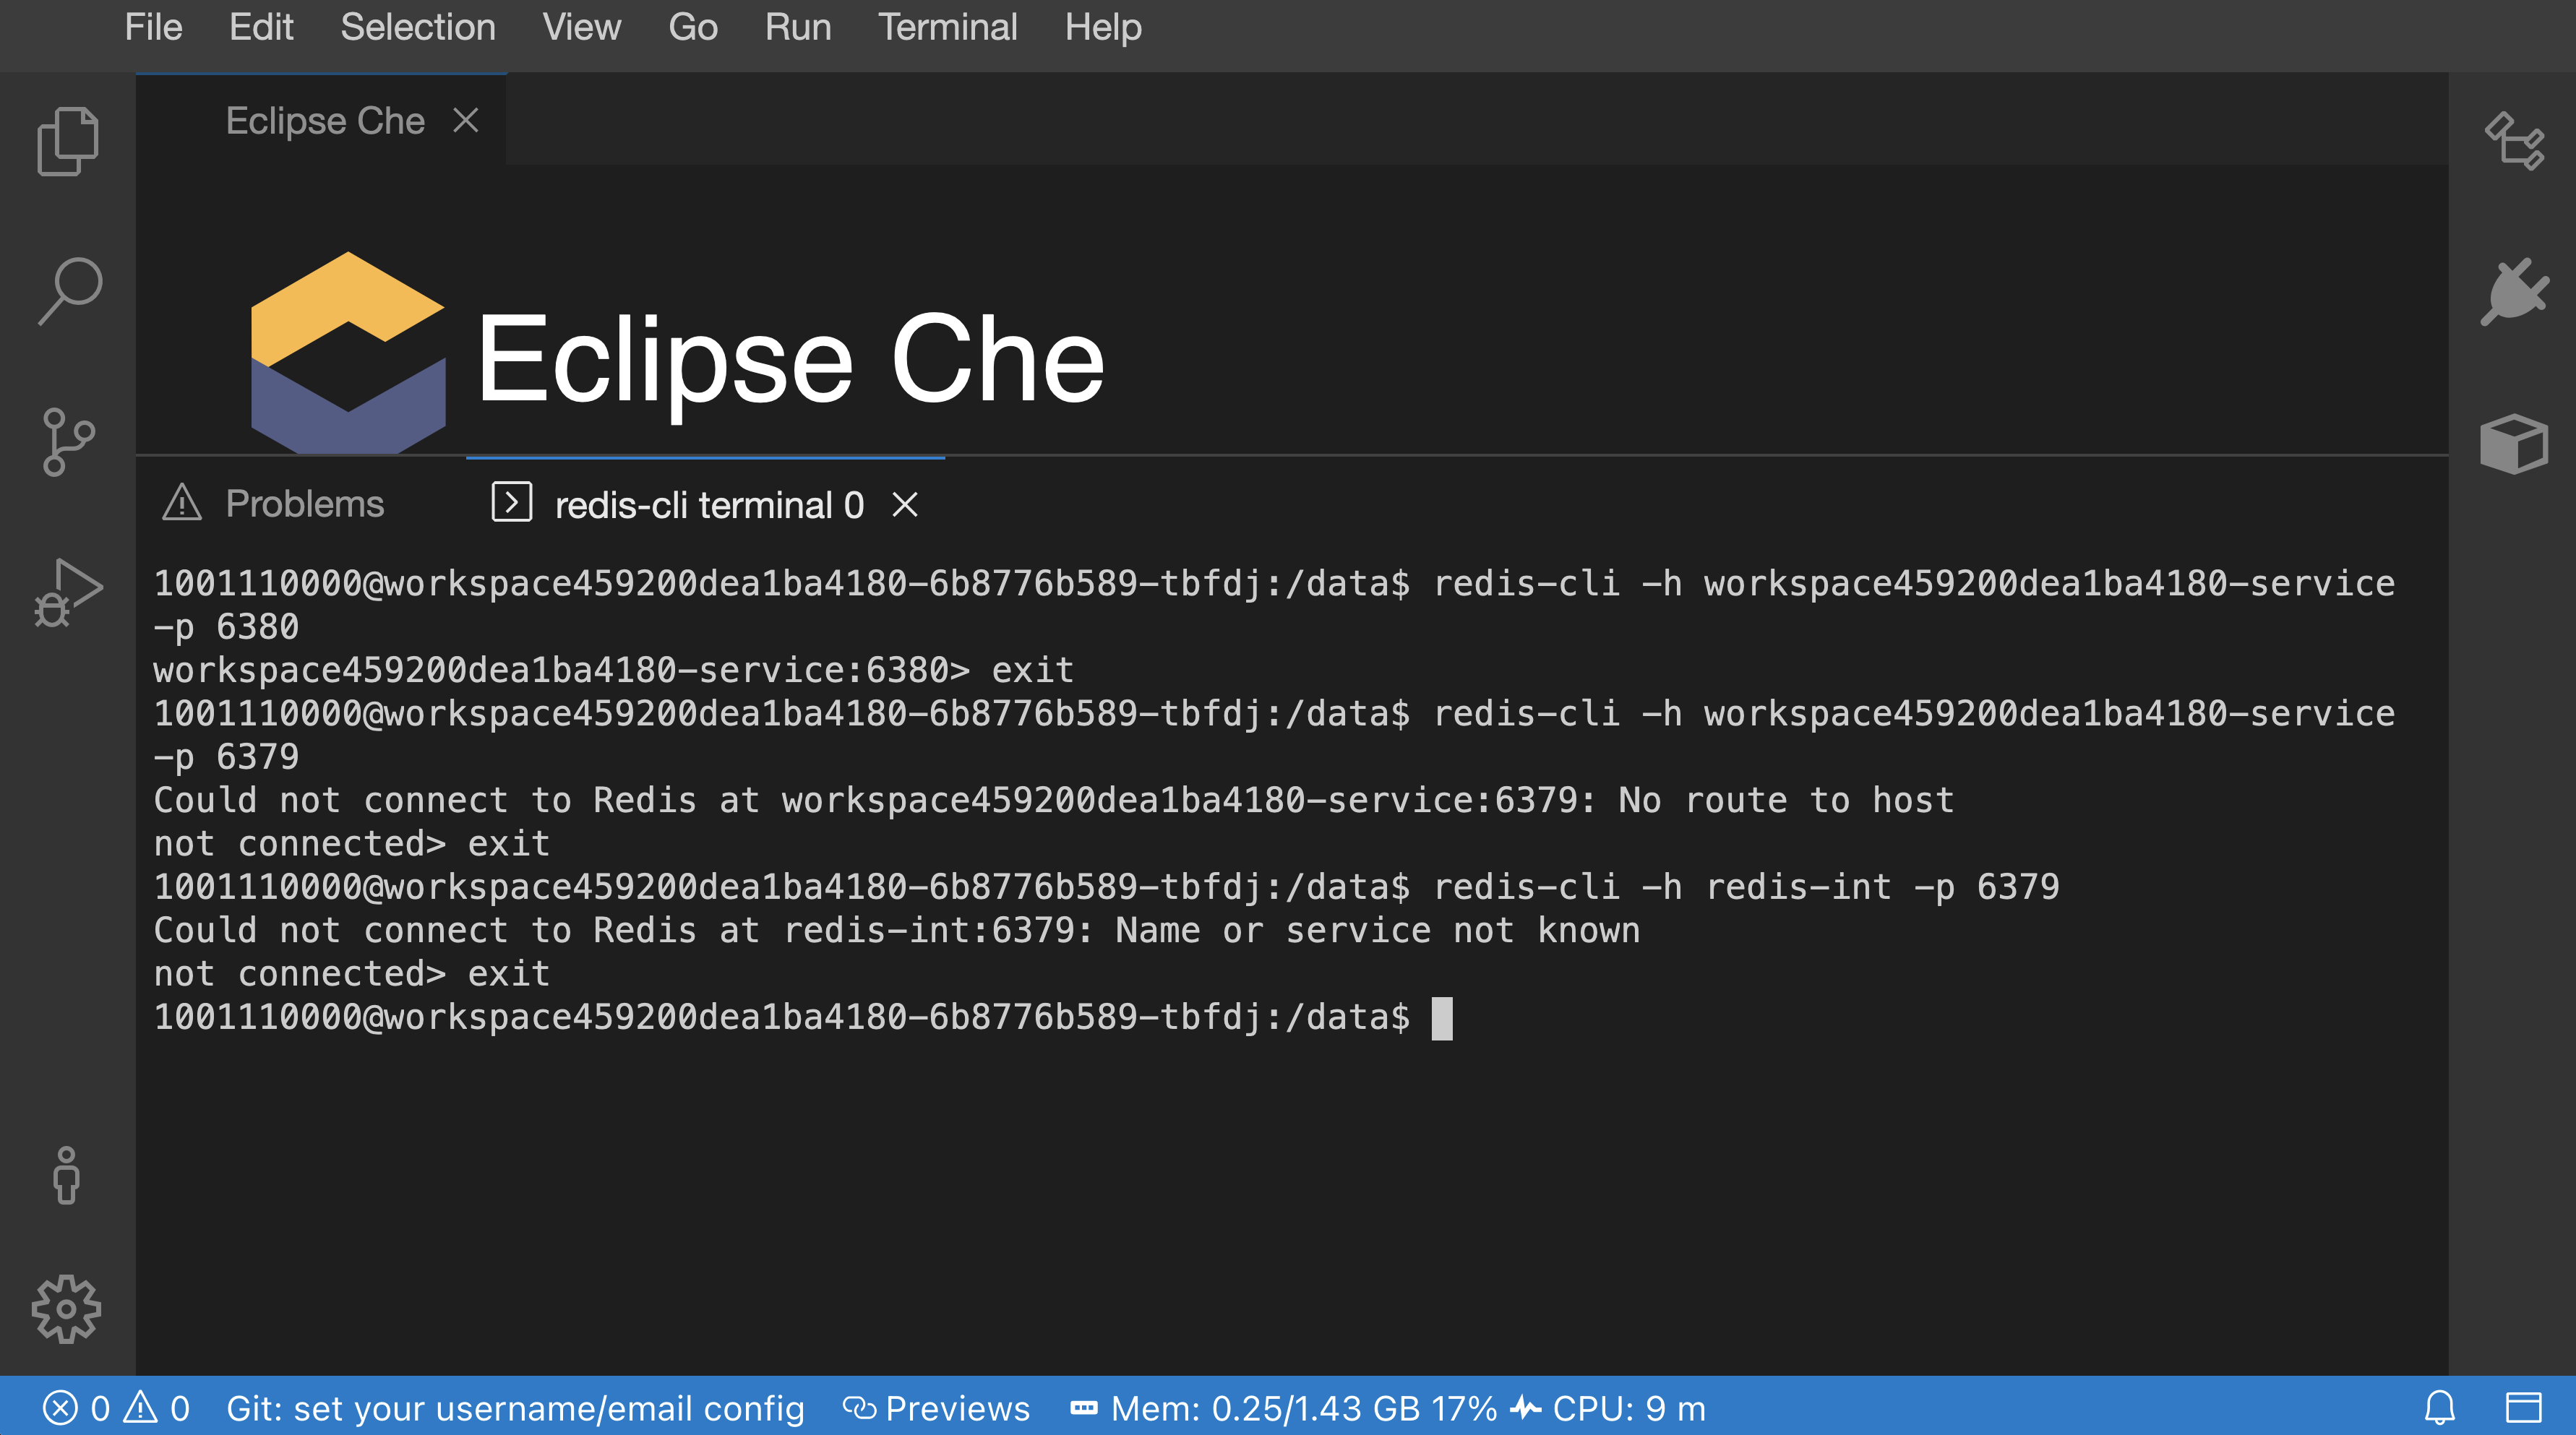Open Previews from the status bar

click(937, 1408)
